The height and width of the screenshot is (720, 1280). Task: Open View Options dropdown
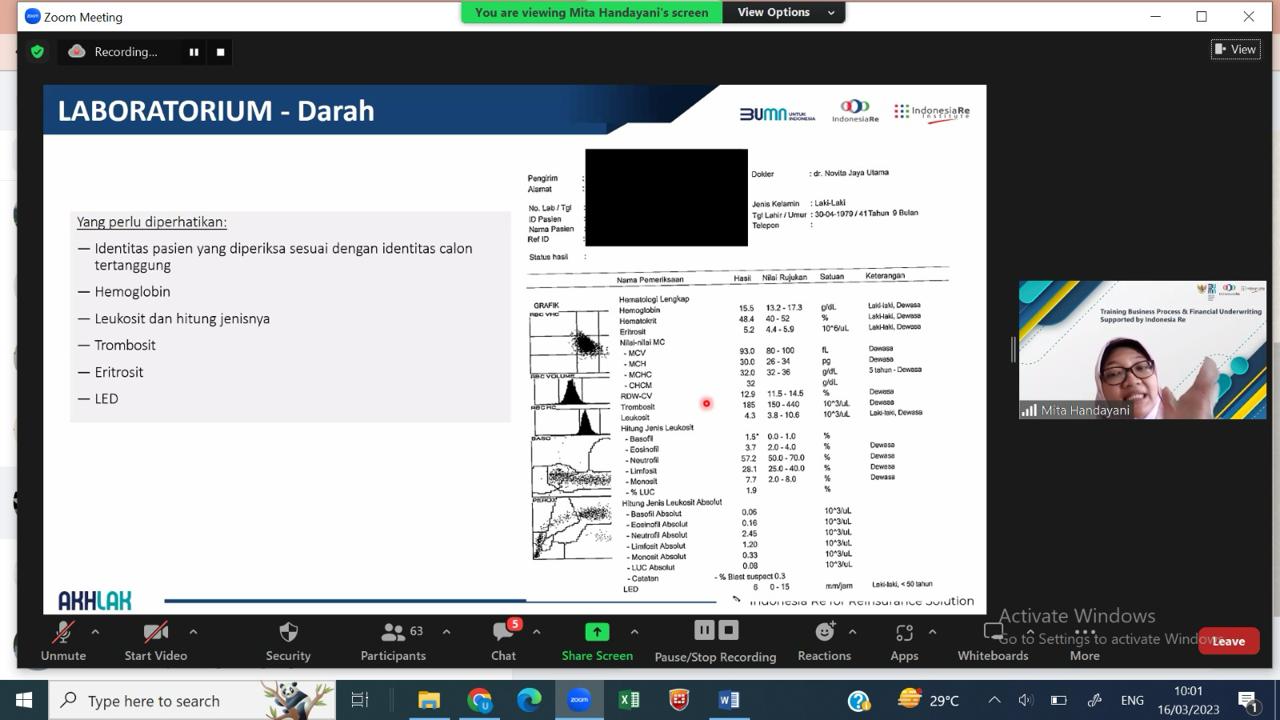point(786,12)
